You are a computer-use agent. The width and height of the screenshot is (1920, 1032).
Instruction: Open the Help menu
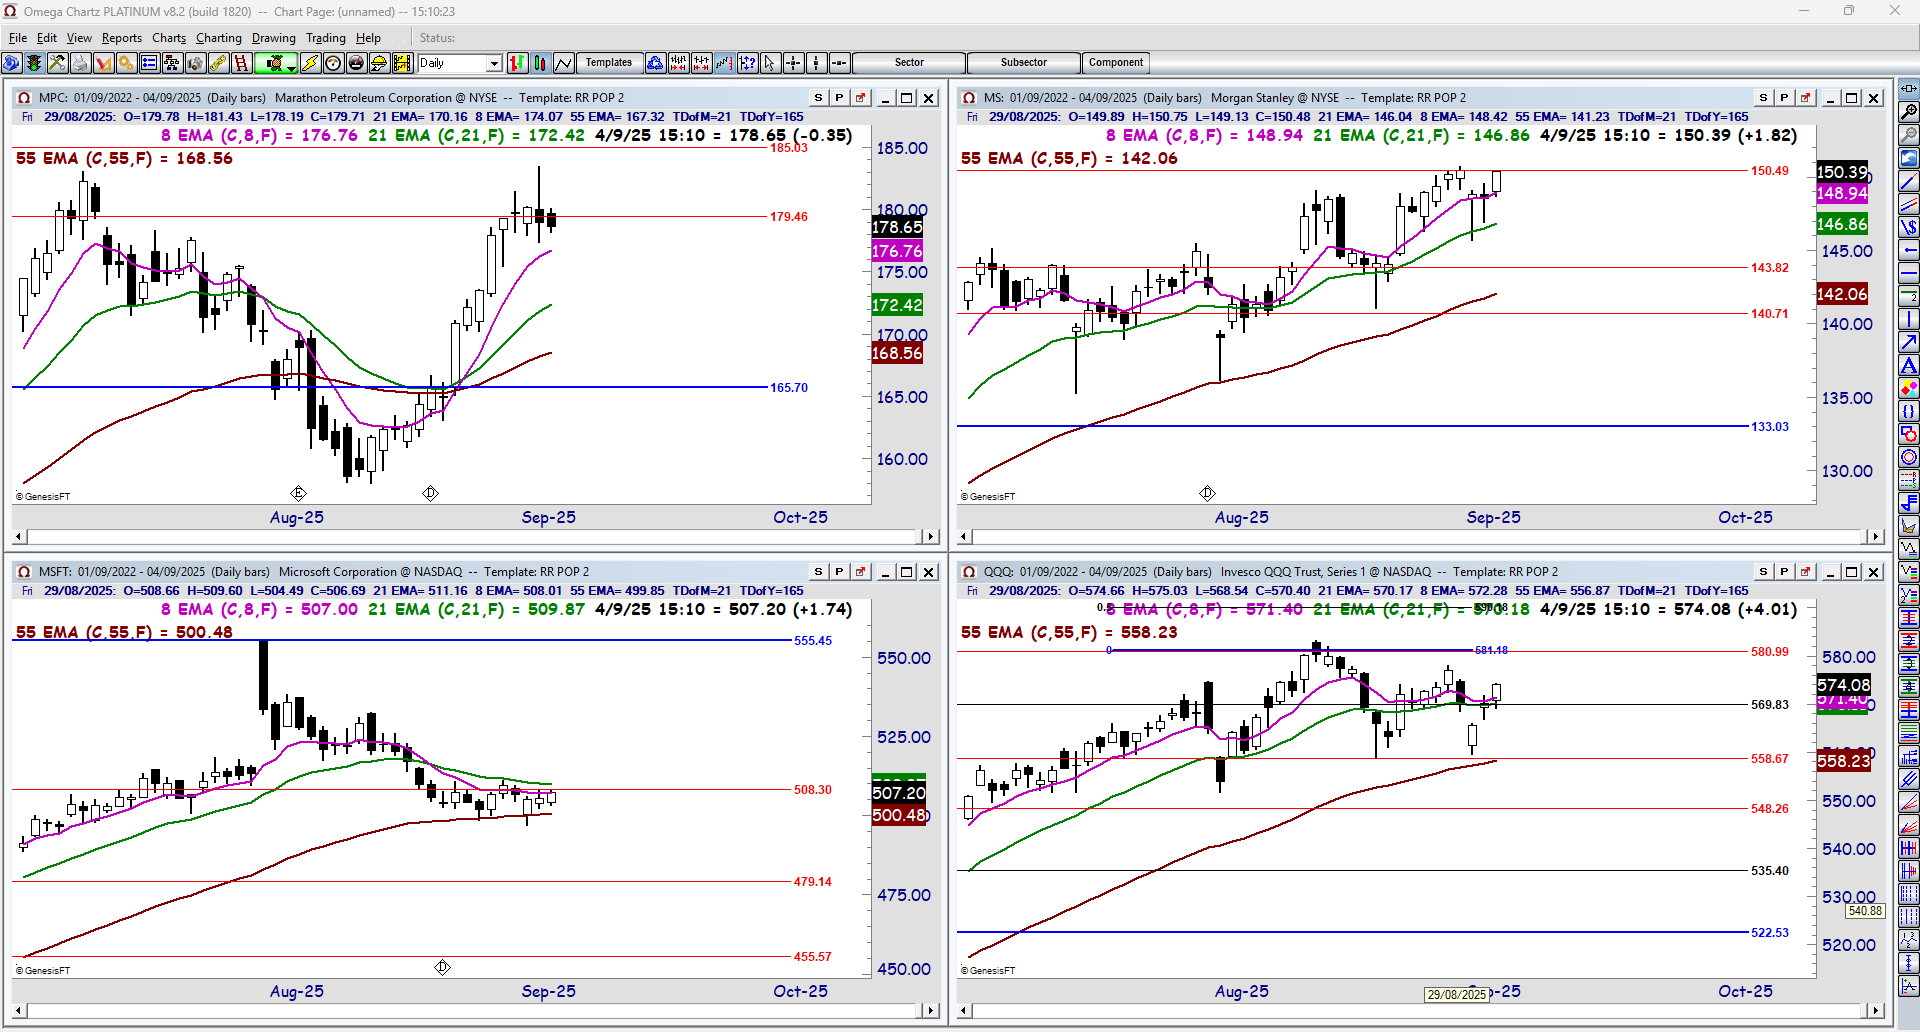[x=368, y=38]
